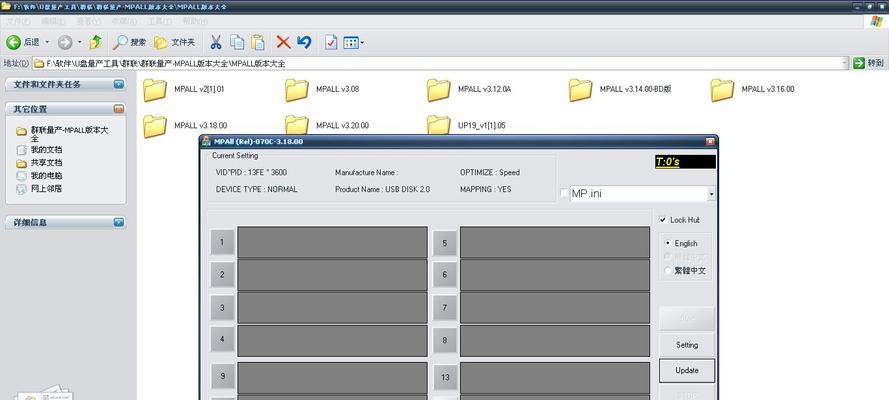
Task: Select the 繁體中文 radio button
Action: coord(668,271)
